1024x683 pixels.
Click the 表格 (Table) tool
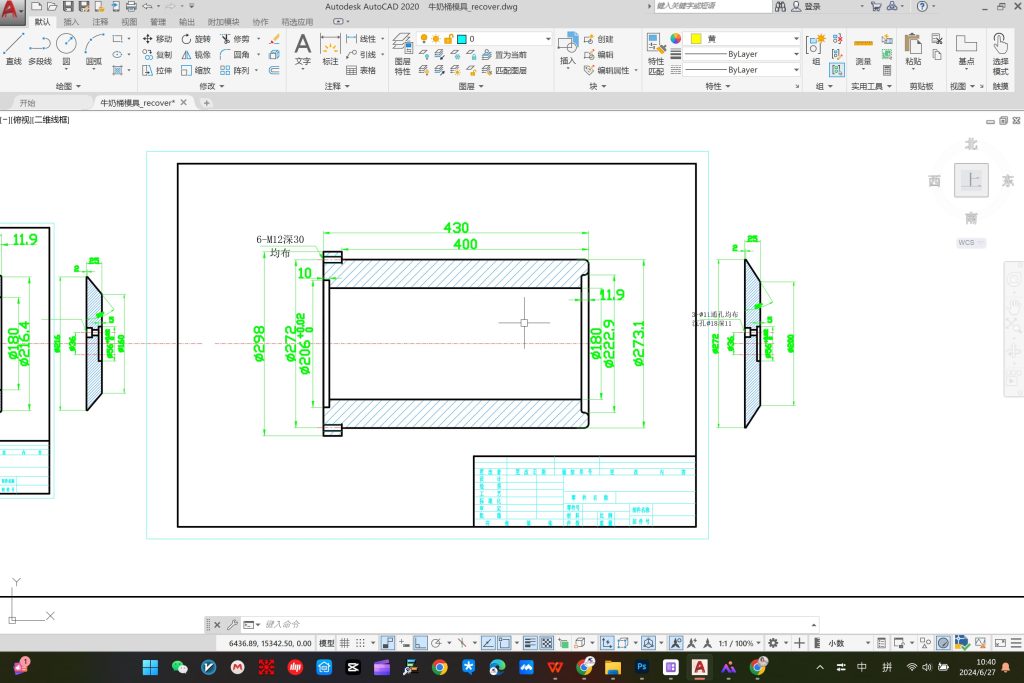coord(361,70)
